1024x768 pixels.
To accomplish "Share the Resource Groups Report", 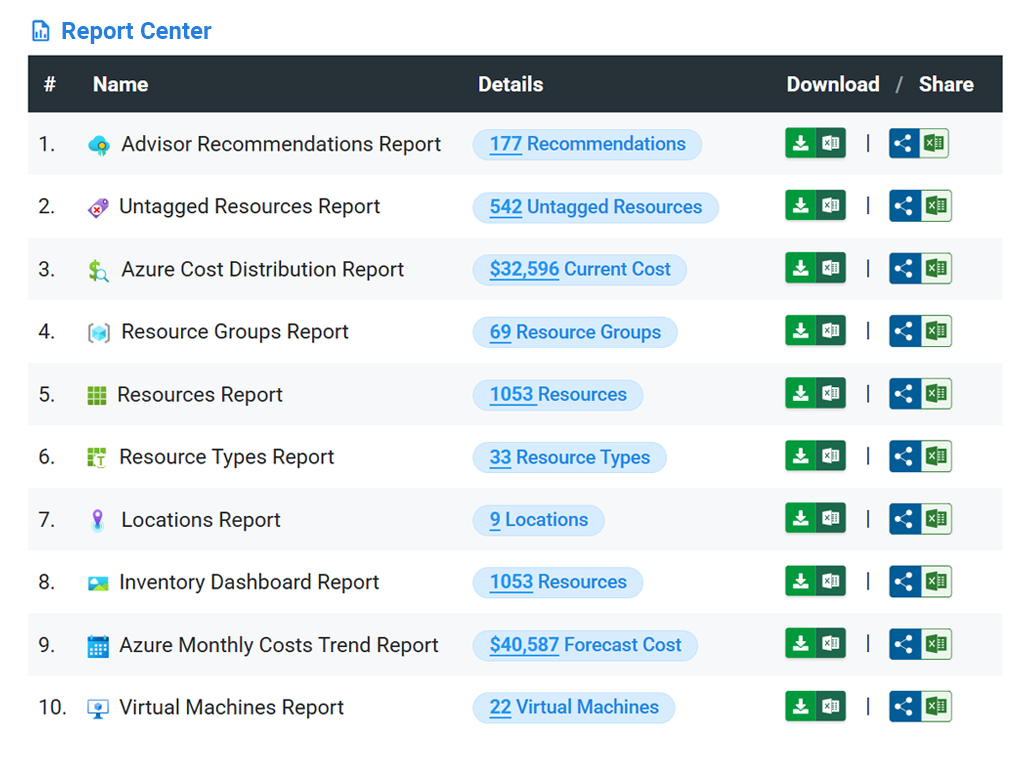I will 920,330.
